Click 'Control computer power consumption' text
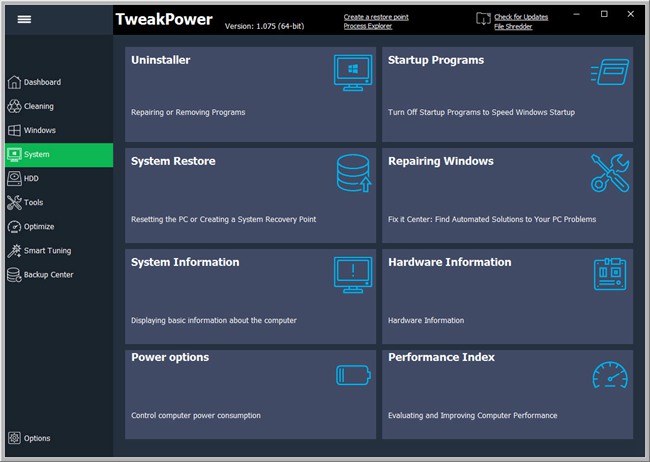 click(196, 416)
